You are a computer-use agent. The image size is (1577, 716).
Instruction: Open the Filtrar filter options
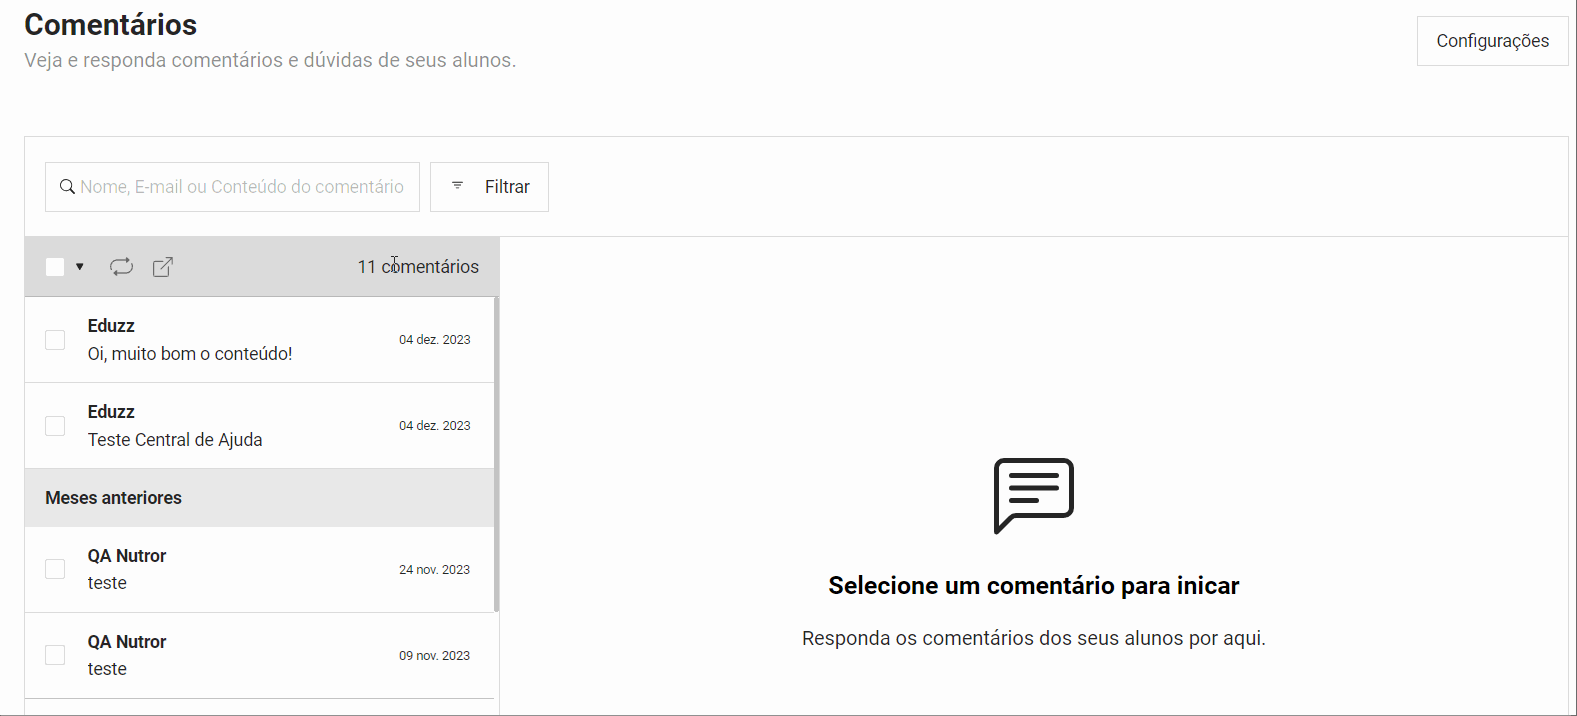point(489,187)
